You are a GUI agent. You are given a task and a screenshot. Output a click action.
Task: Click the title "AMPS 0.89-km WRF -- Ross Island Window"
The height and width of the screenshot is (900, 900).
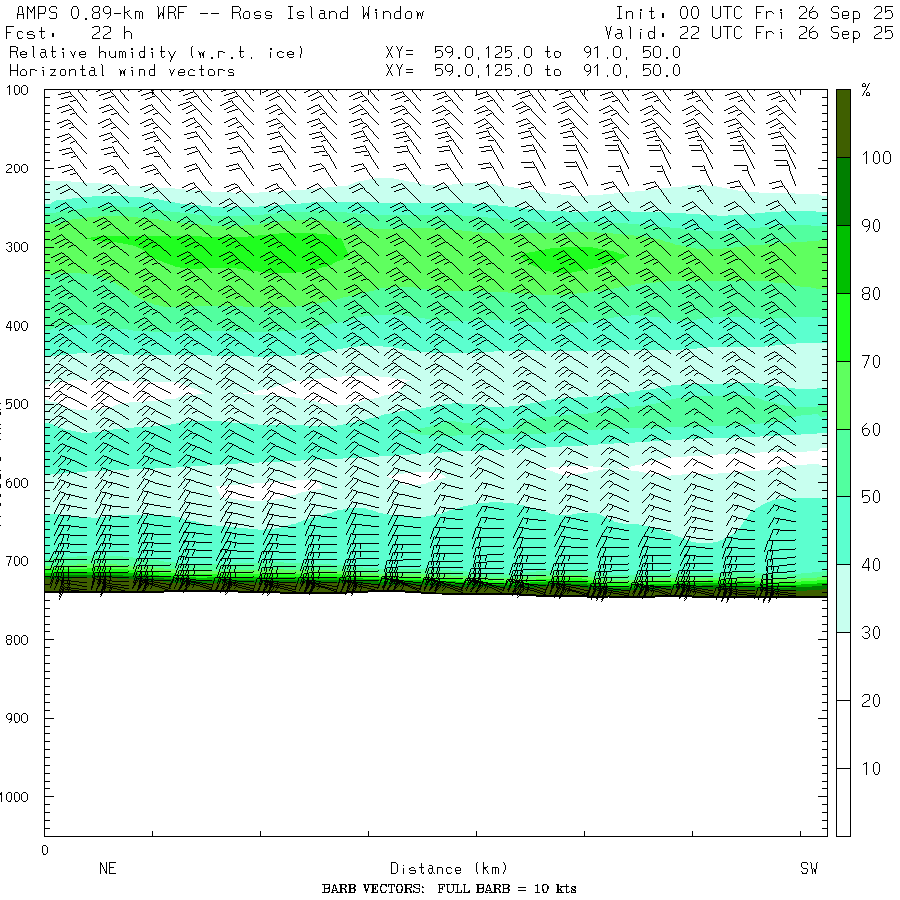(x=220, y=13)
